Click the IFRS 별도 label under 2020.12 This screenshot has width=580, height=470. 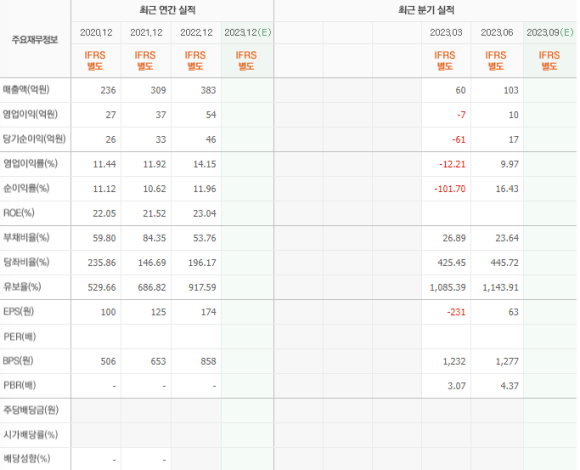click(95, 61)
